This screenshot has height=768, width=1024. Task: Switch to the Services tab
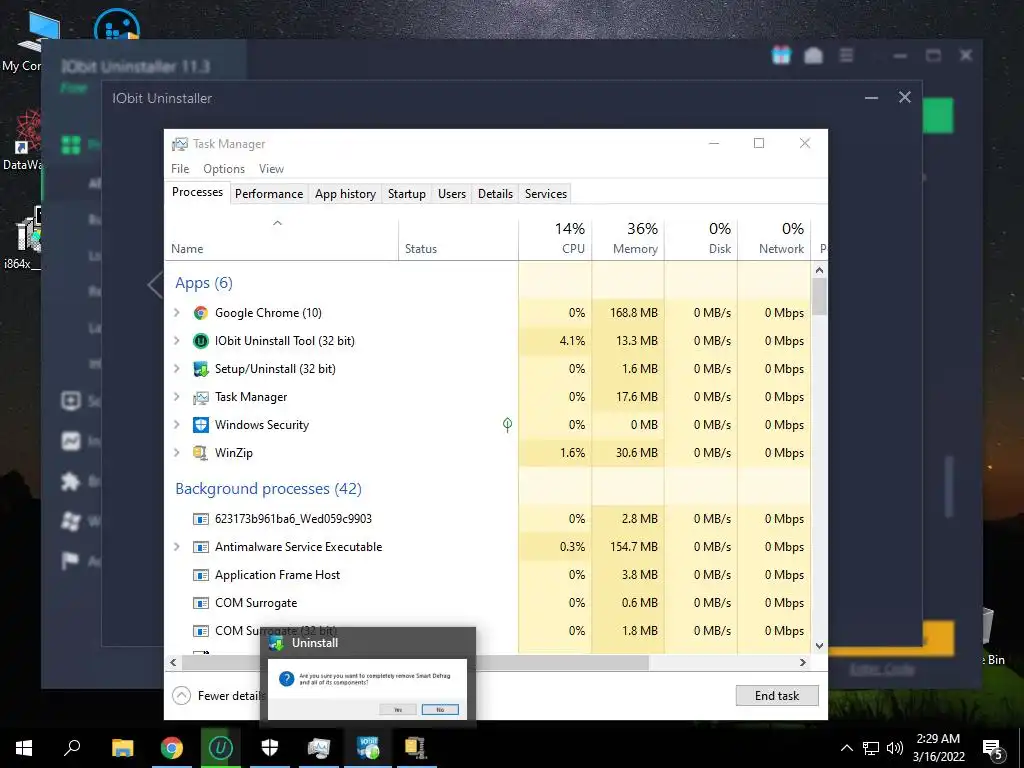pyautogui.click(x=546, y=194)
